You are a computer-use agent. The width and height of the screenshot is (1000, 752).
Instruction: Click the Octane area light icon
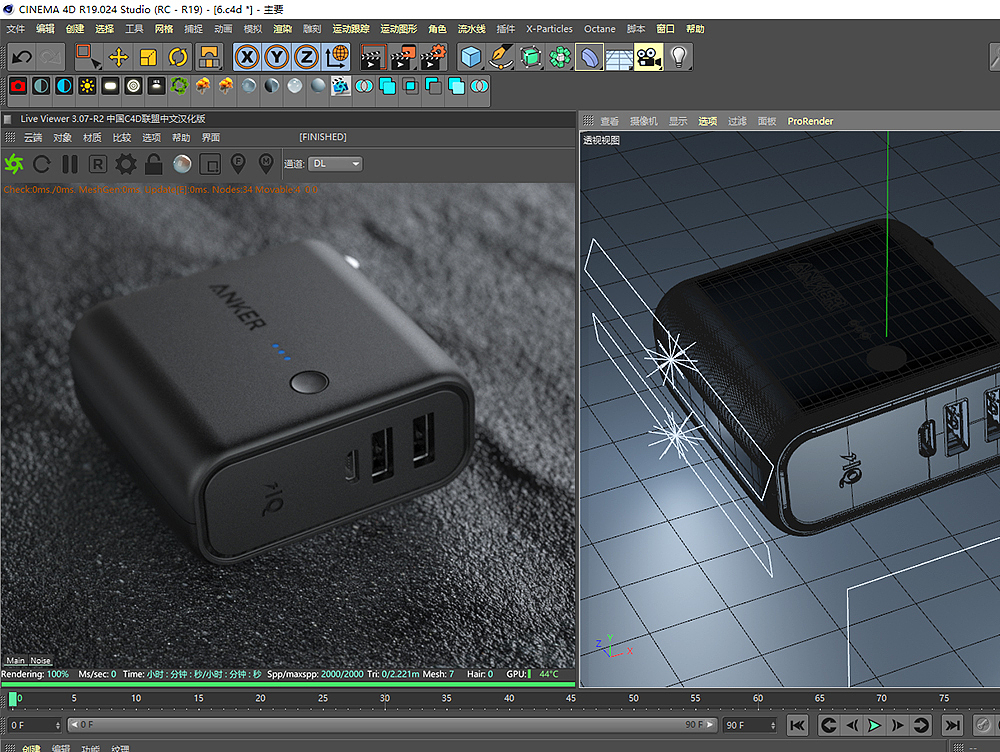coord(110,86)
